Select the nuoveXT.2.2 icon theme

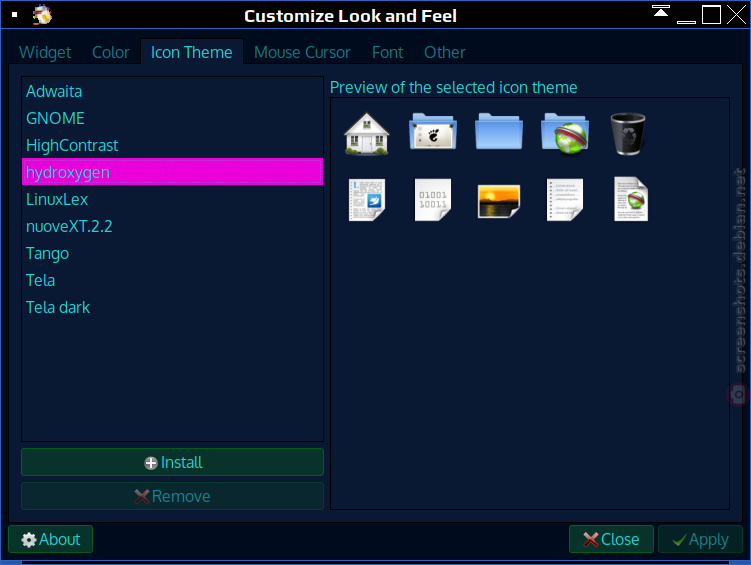pyautogui.click(x=172, y=226)
